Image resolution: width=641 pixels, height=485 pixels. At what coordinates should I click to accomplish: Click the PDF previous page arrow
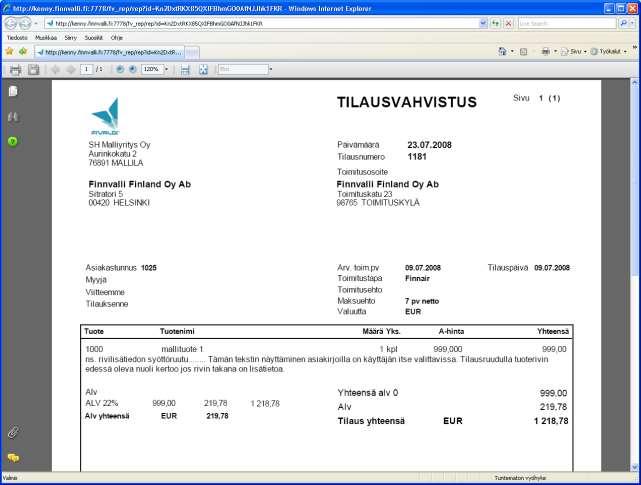[55, 70]
